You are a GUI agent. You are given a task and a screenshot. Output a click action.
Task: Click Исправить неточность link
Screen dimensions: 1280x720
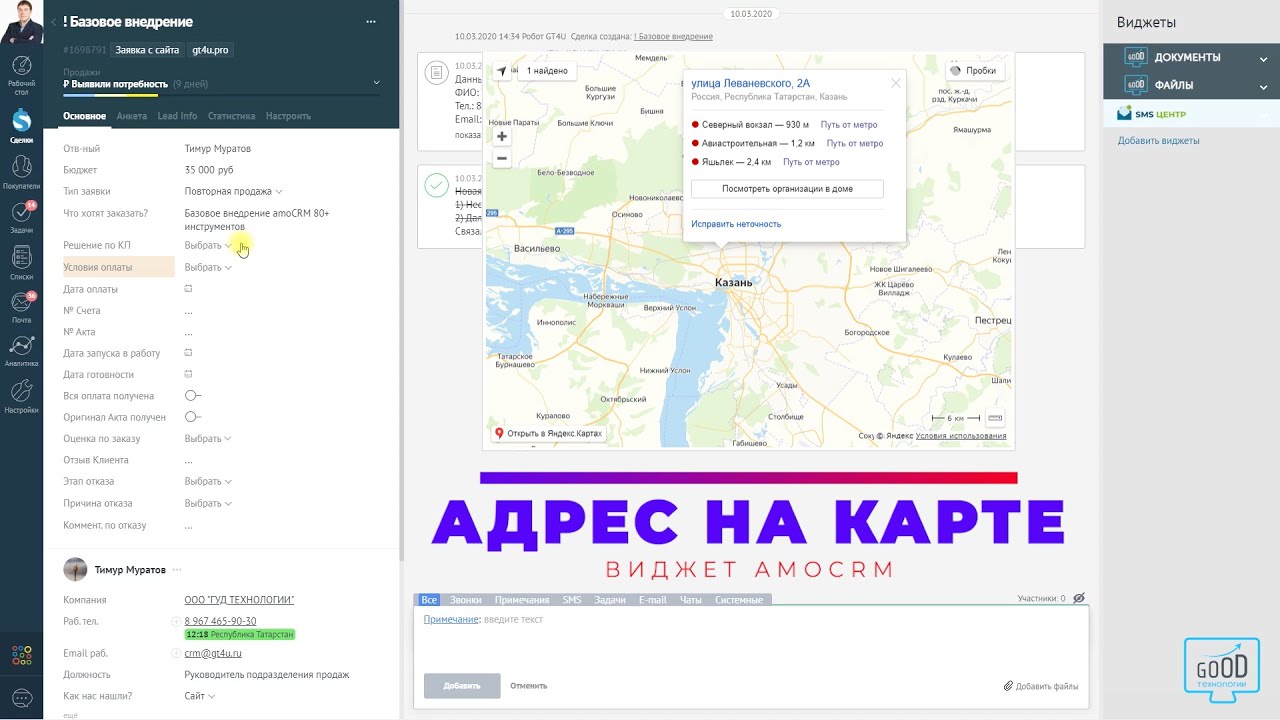(736, 224)
